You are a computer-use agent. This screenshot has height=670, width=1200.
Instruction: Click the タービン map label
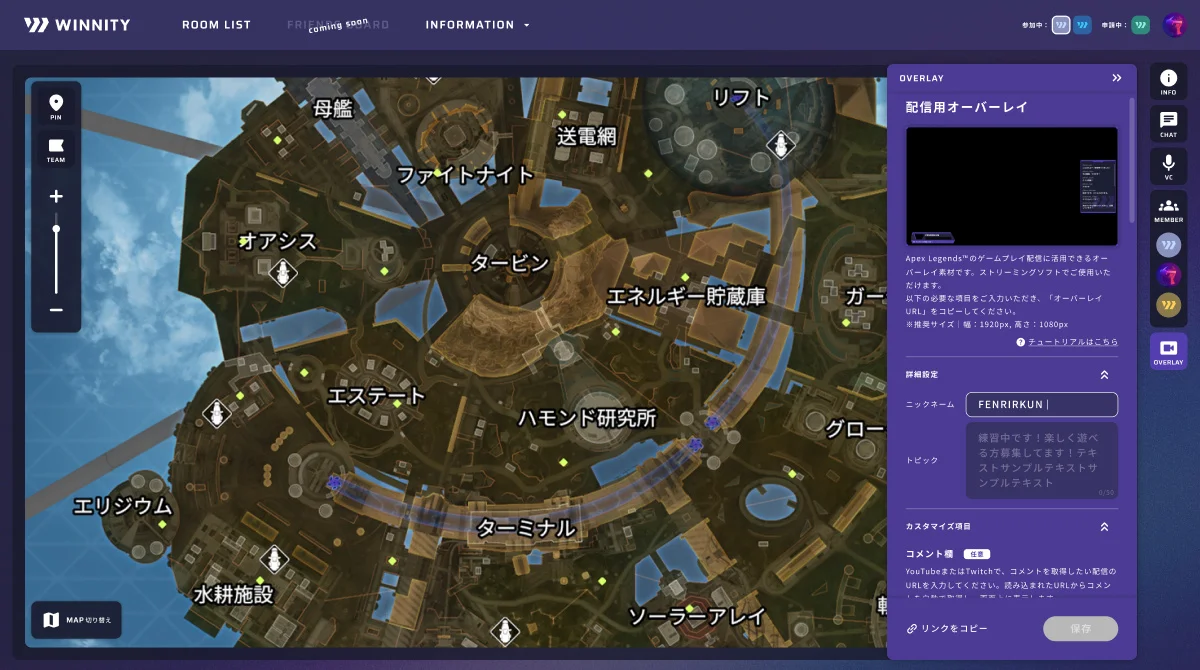tap(510, 263)
